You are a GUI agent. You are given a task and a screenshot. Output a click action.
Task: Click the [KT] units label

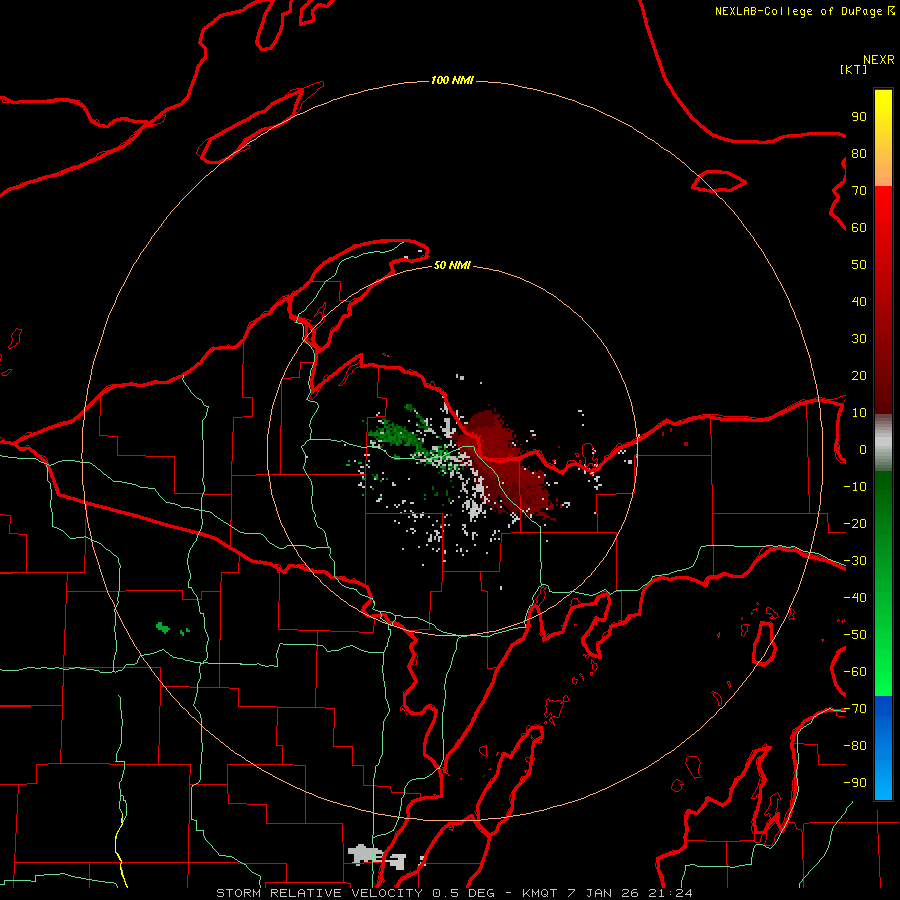[x=854, y=69]
